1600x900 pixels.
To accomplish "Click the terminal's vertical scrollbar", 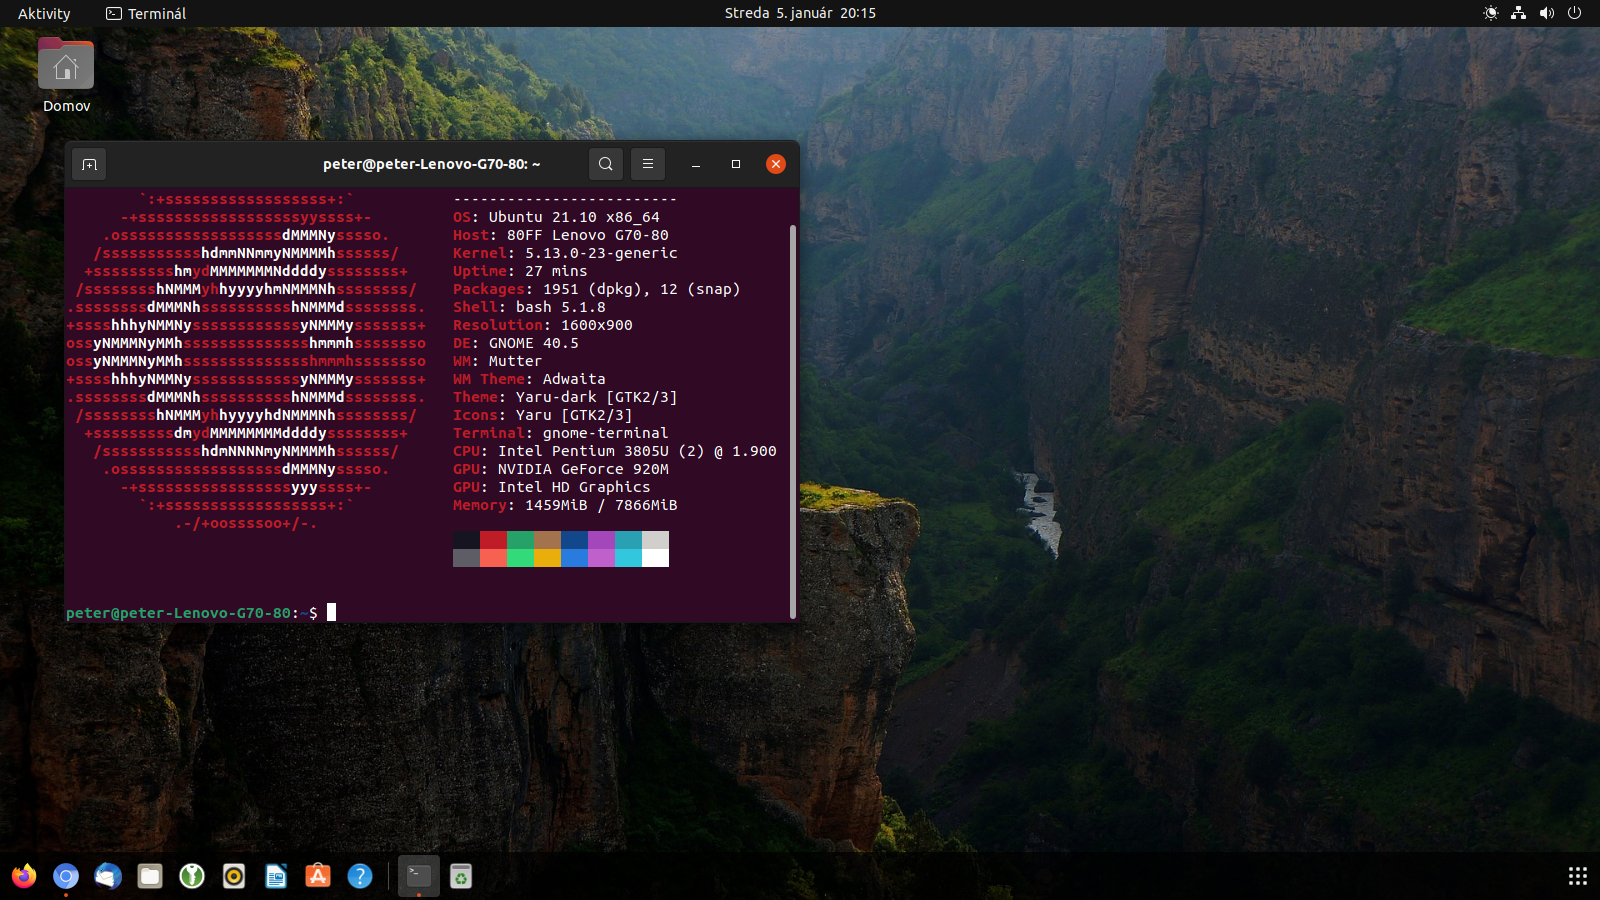I will (793, 420).
